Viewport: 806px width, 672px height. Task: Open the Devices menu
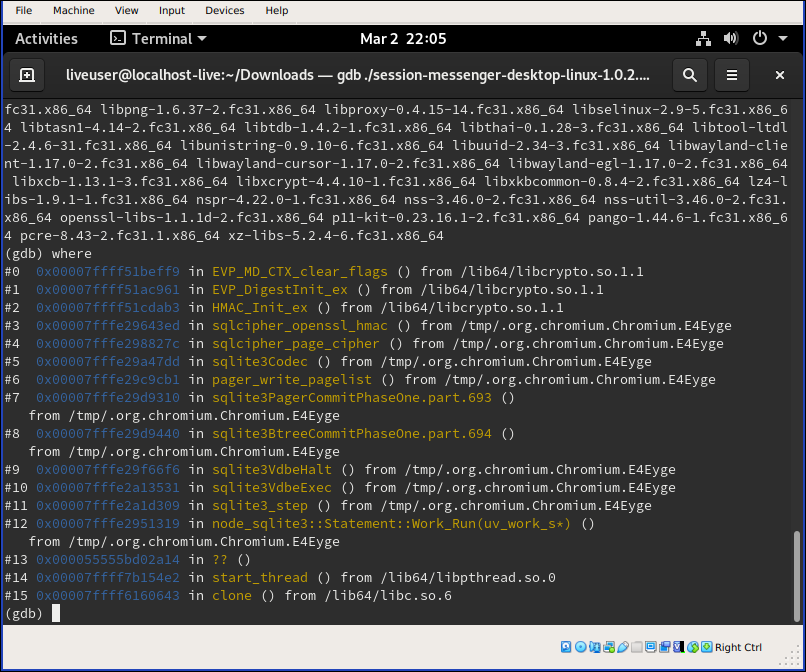click(224, 10)
